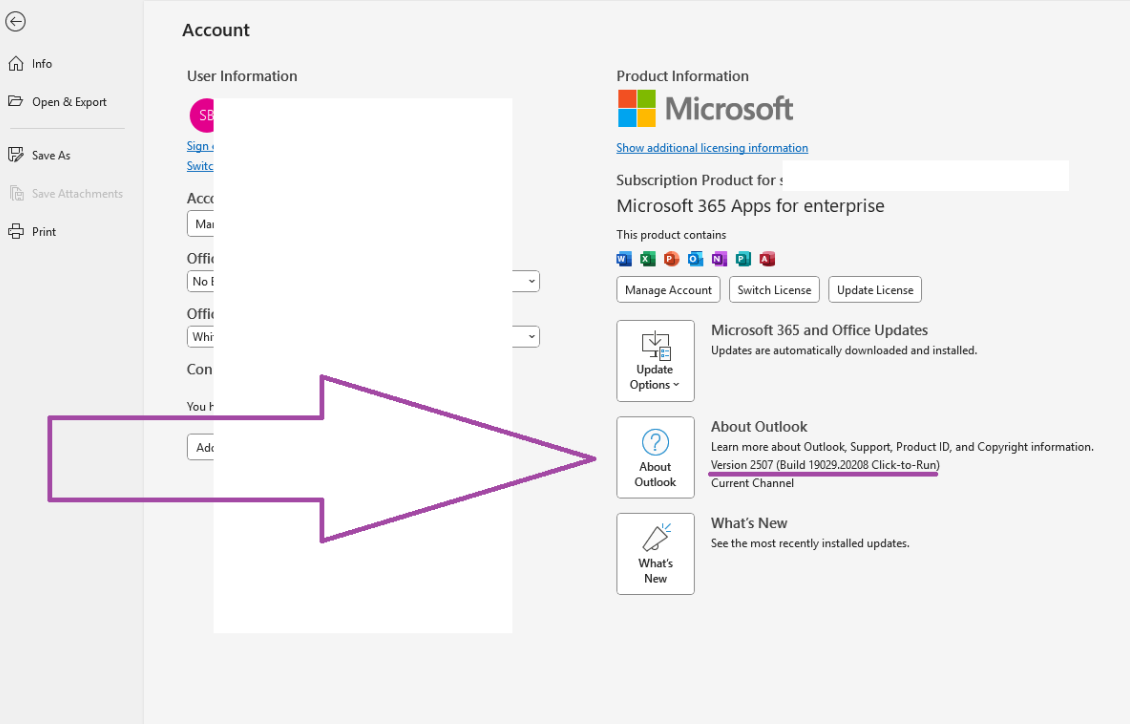1130x724 pixels.
Task: Click the Word app icon
Action: 624,259
